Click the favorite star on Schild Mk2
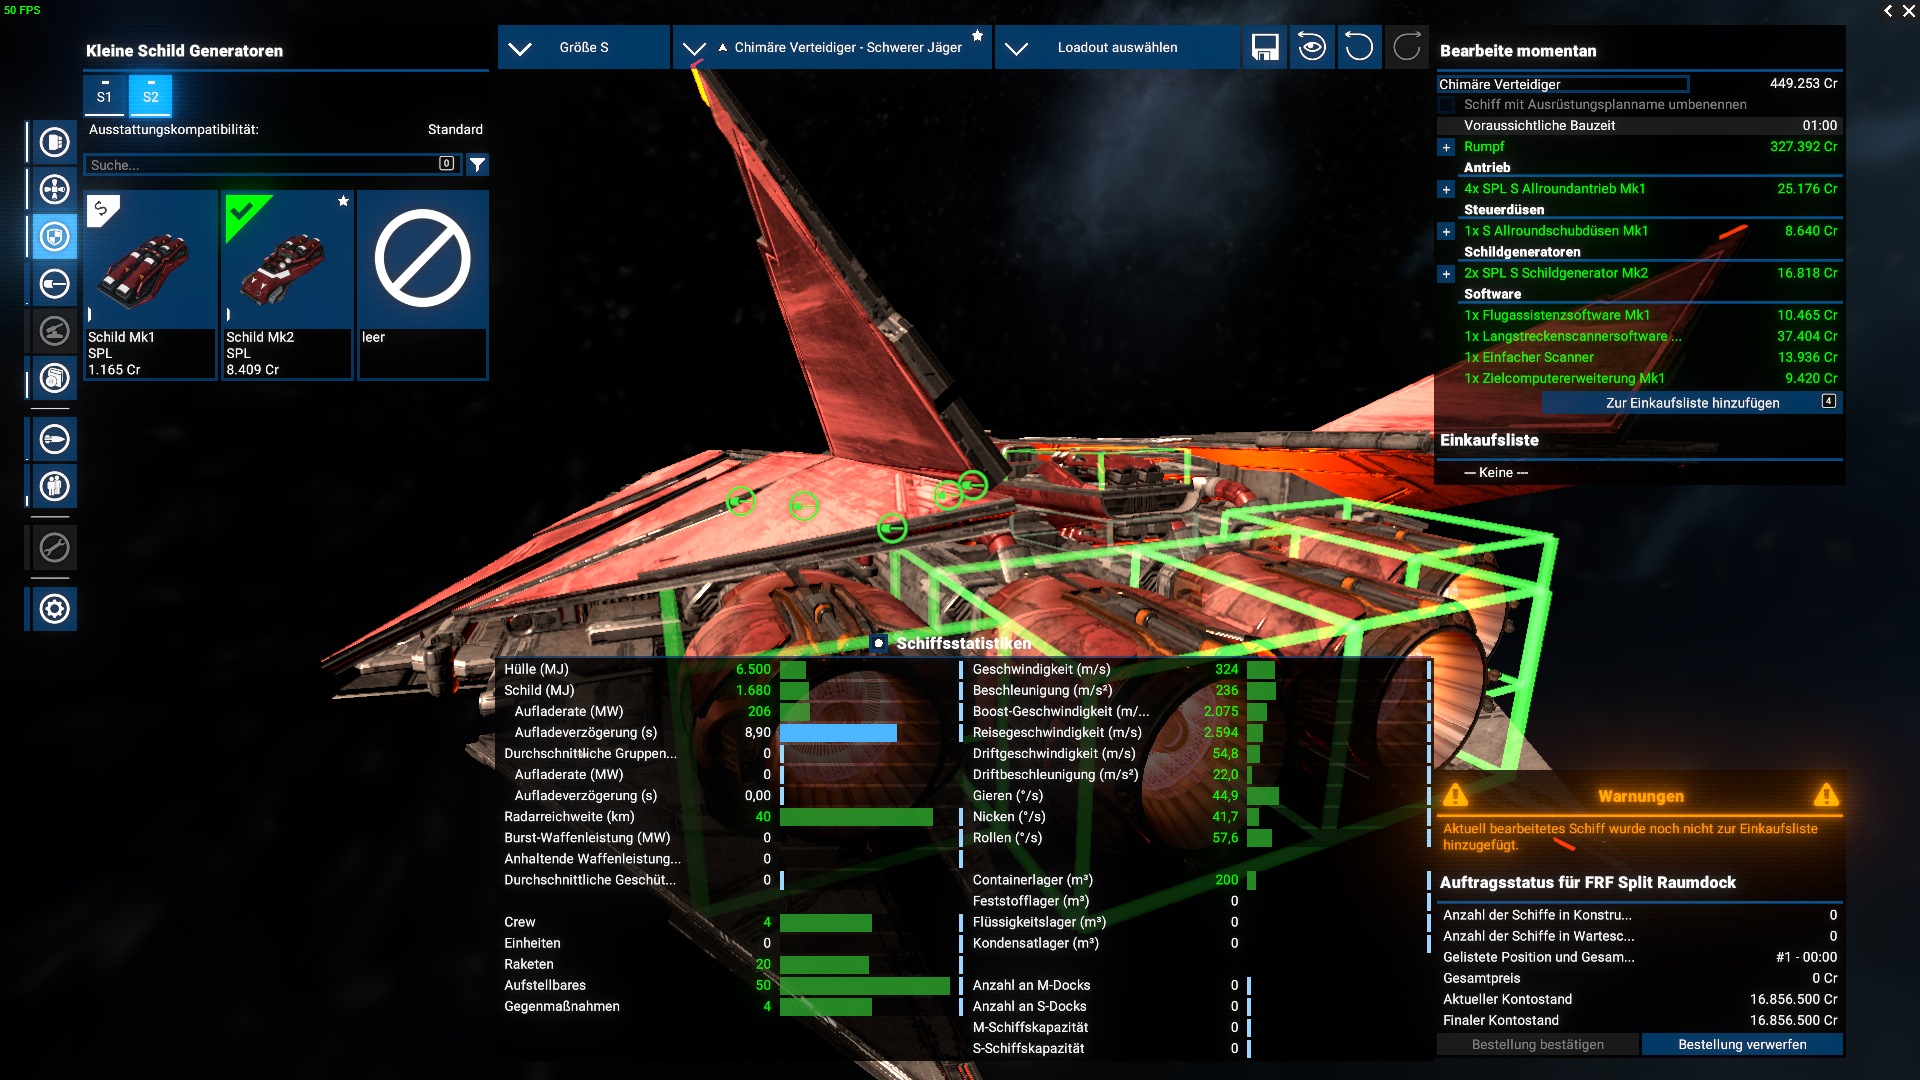The height and width of the screenshot is (1080, 1920). pyautogui.click(x=343, y=201)
